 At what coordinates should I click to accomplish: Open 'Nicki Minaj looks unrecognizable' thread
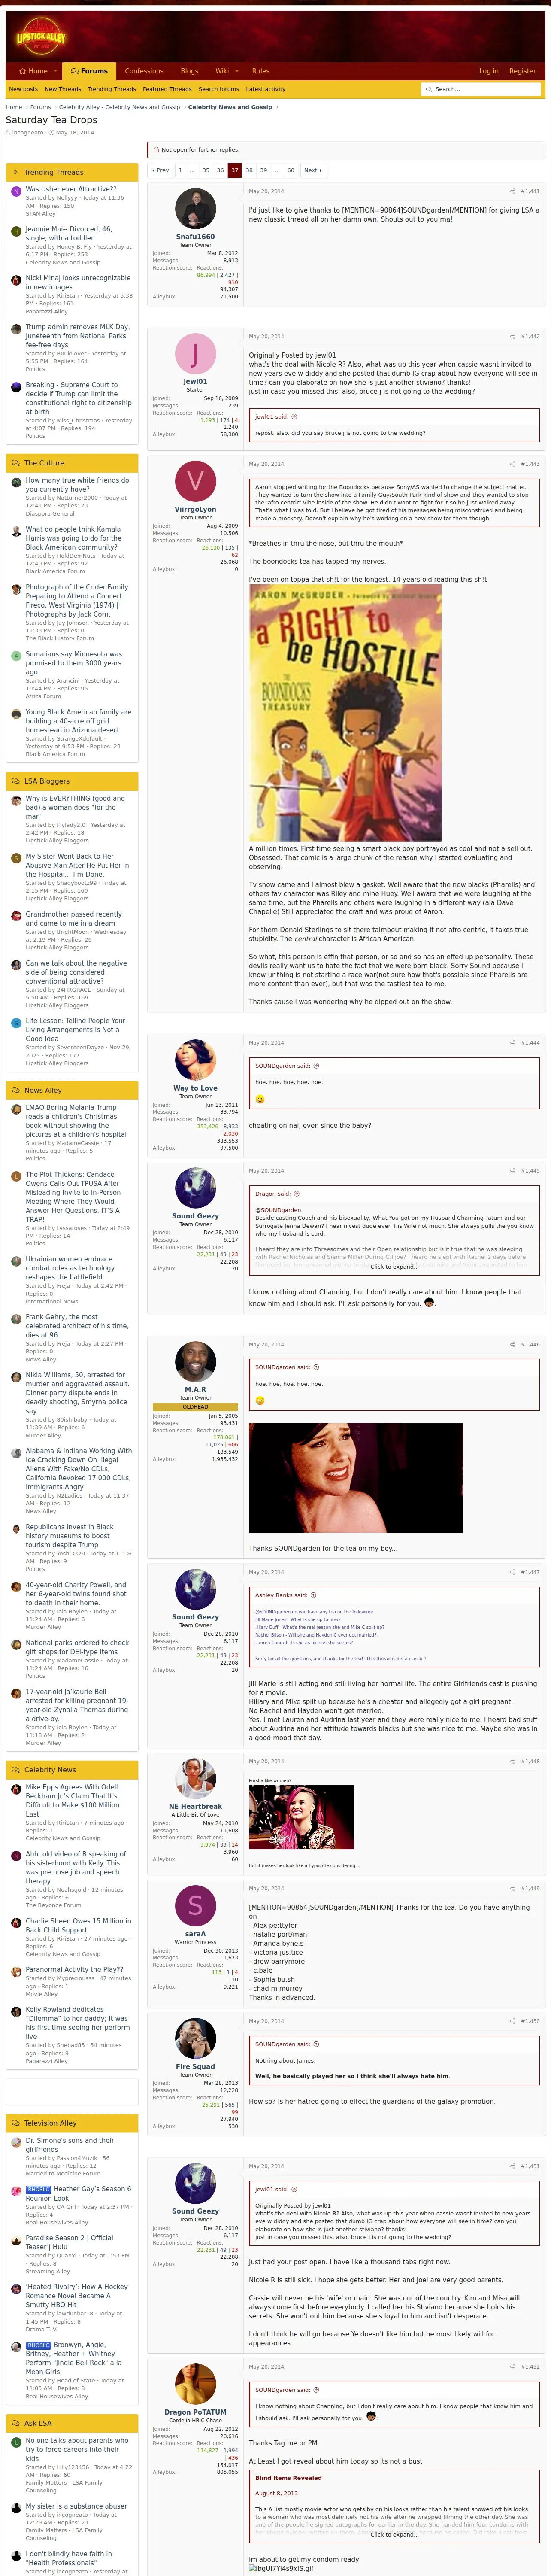78,282
